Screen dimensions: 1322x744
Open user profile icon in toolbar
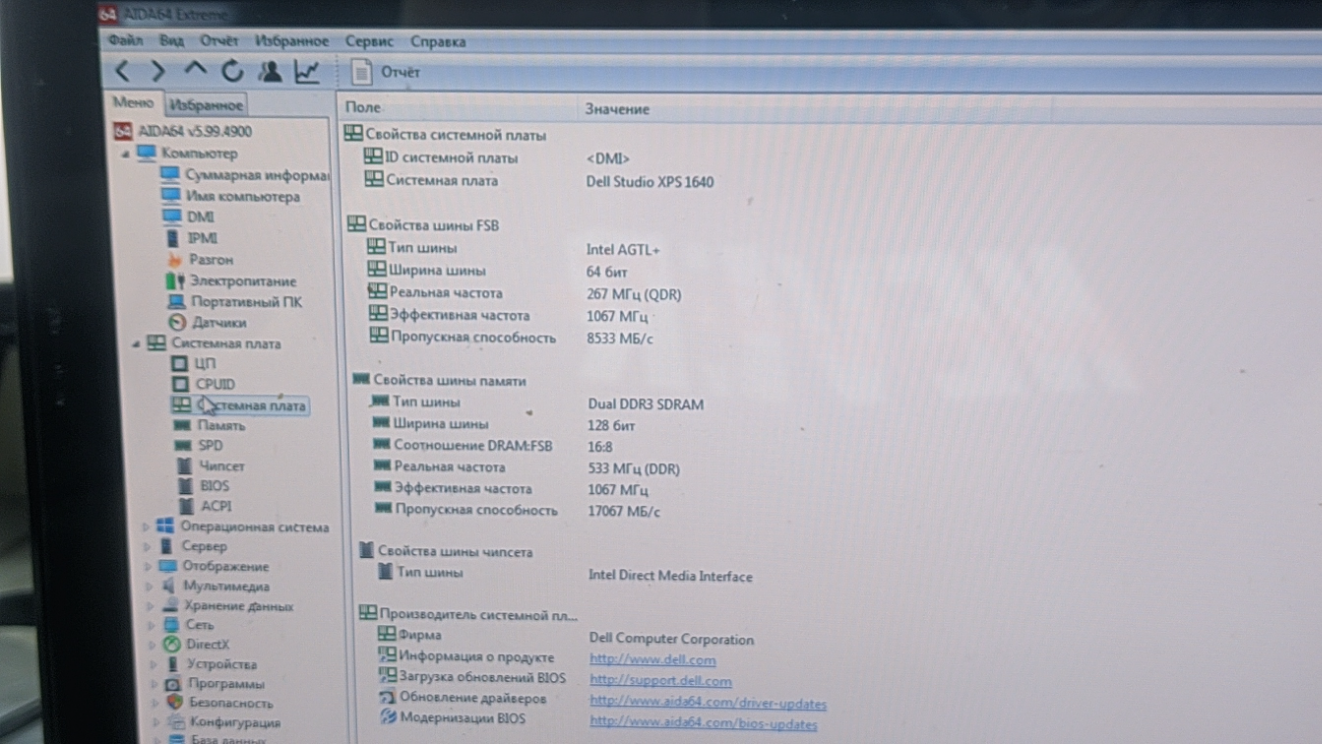point(269,71)
